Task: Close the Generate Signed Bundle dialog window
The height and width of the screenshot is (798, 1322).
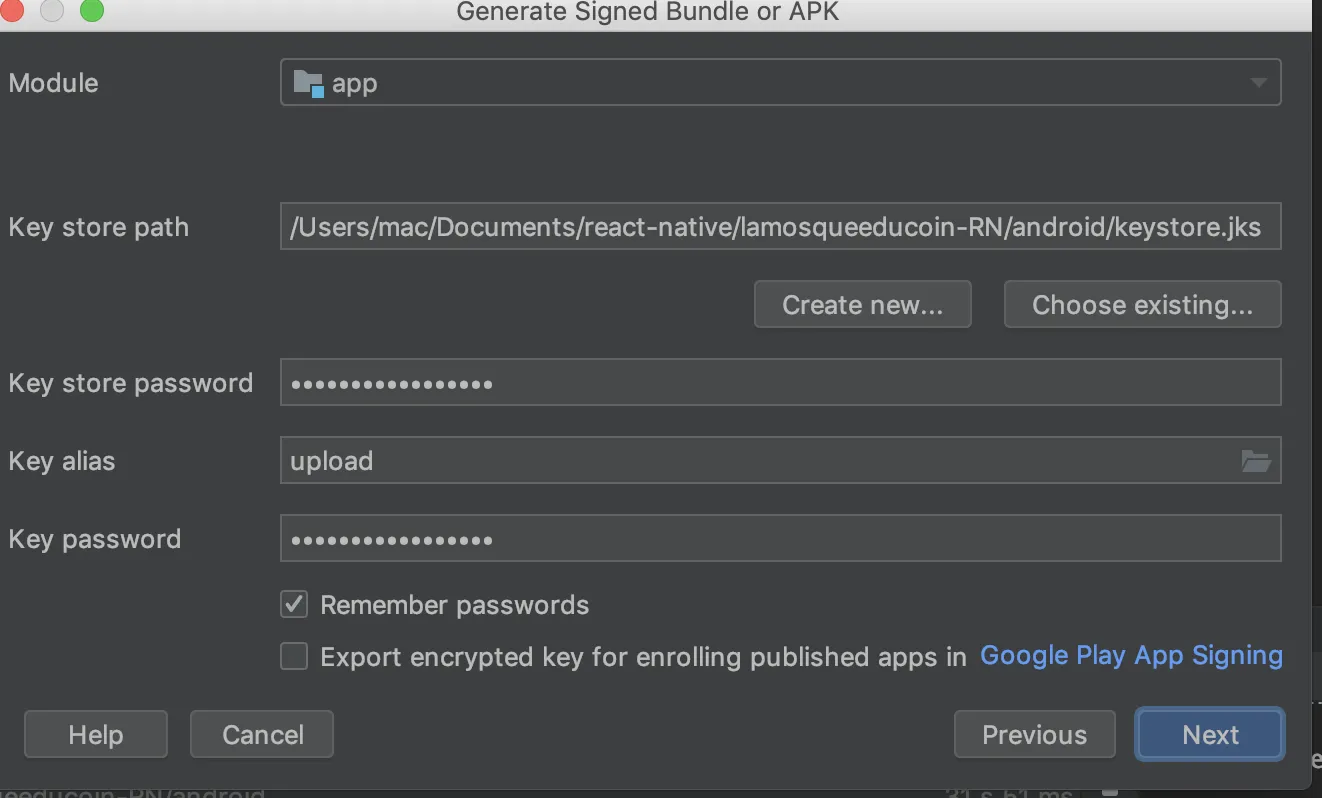Action: [14, 10]
